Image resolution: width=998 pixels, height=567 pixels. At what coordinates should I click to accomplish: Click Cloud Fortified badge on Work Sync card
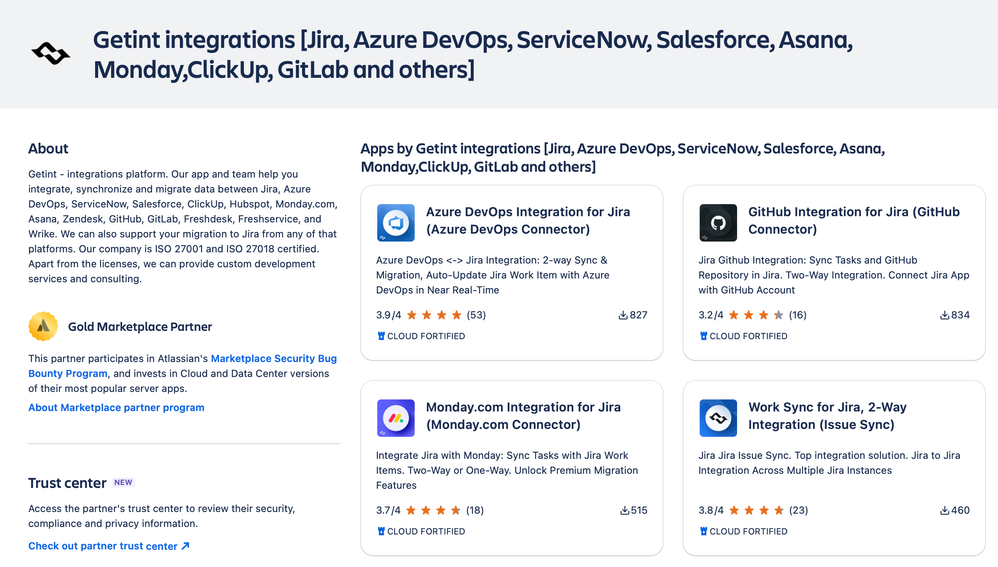[743, 531]
